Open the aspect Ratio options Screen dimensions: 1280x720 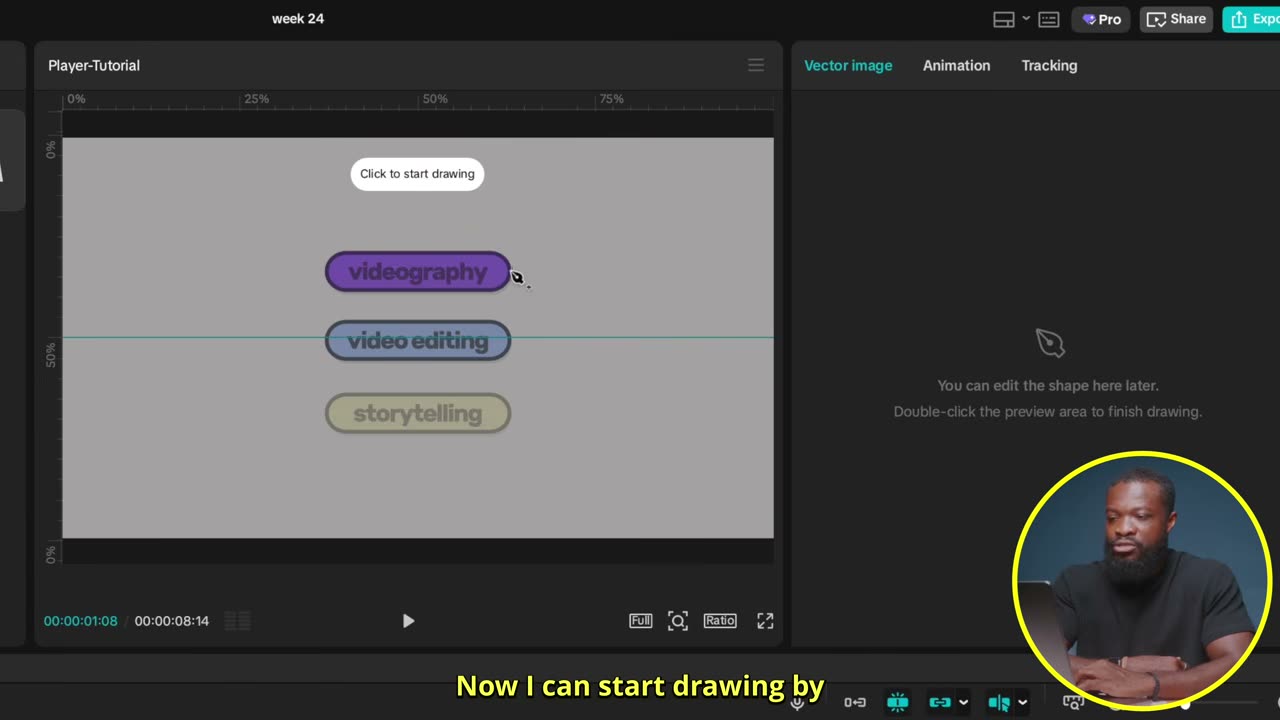pos(720,621)
